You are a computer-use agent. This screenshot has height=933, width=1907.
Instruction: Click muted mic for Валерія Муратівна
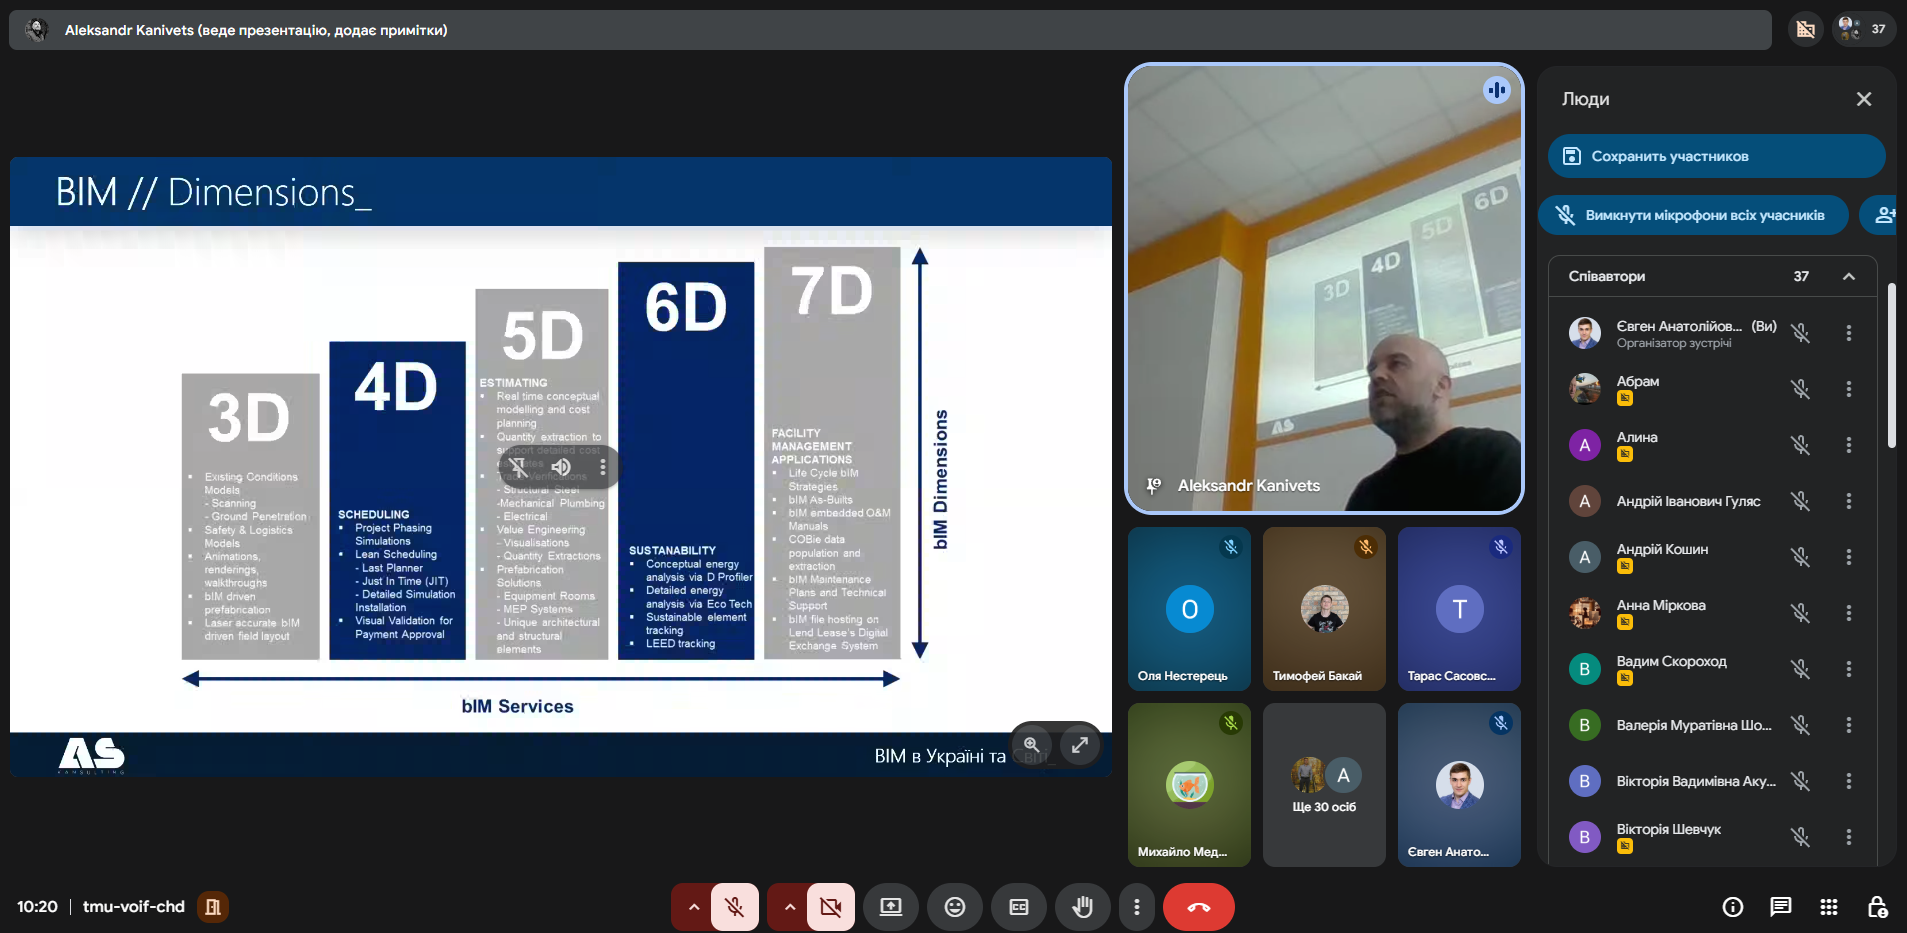click(1801, 725)
